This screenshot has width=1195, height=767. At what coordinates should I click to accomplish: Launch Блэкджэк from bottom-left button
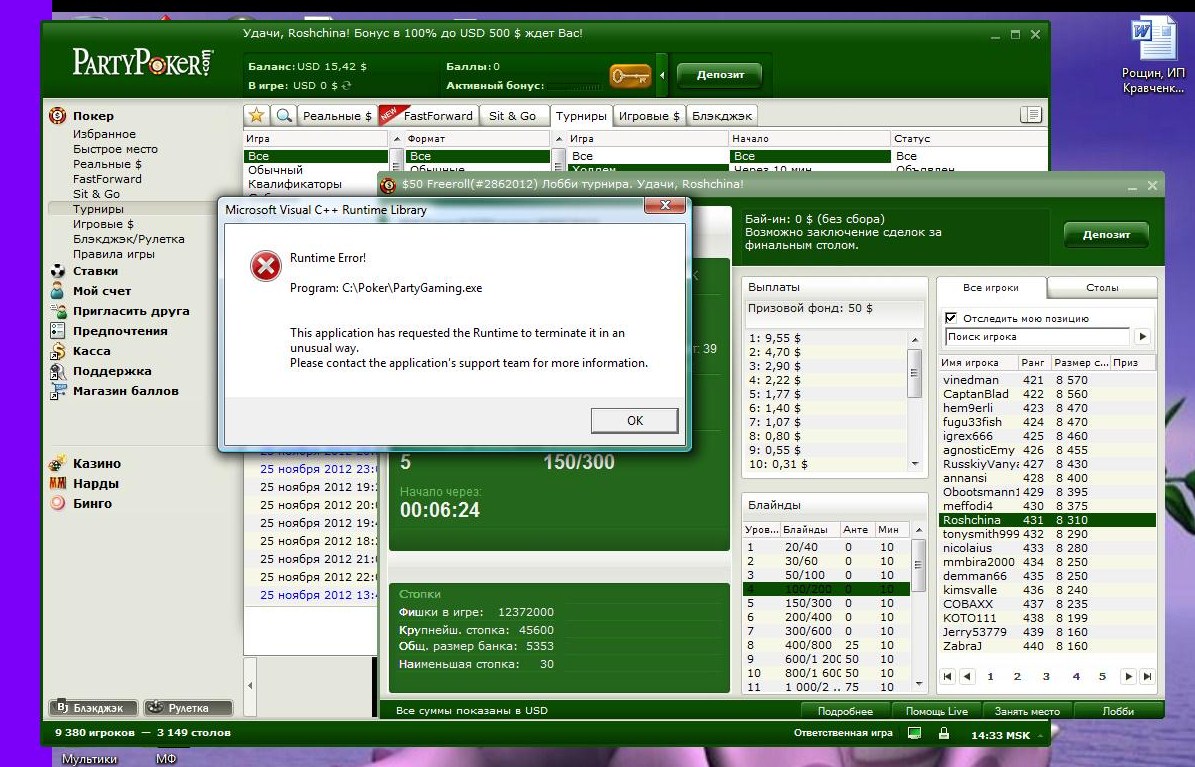pos(93,708)
